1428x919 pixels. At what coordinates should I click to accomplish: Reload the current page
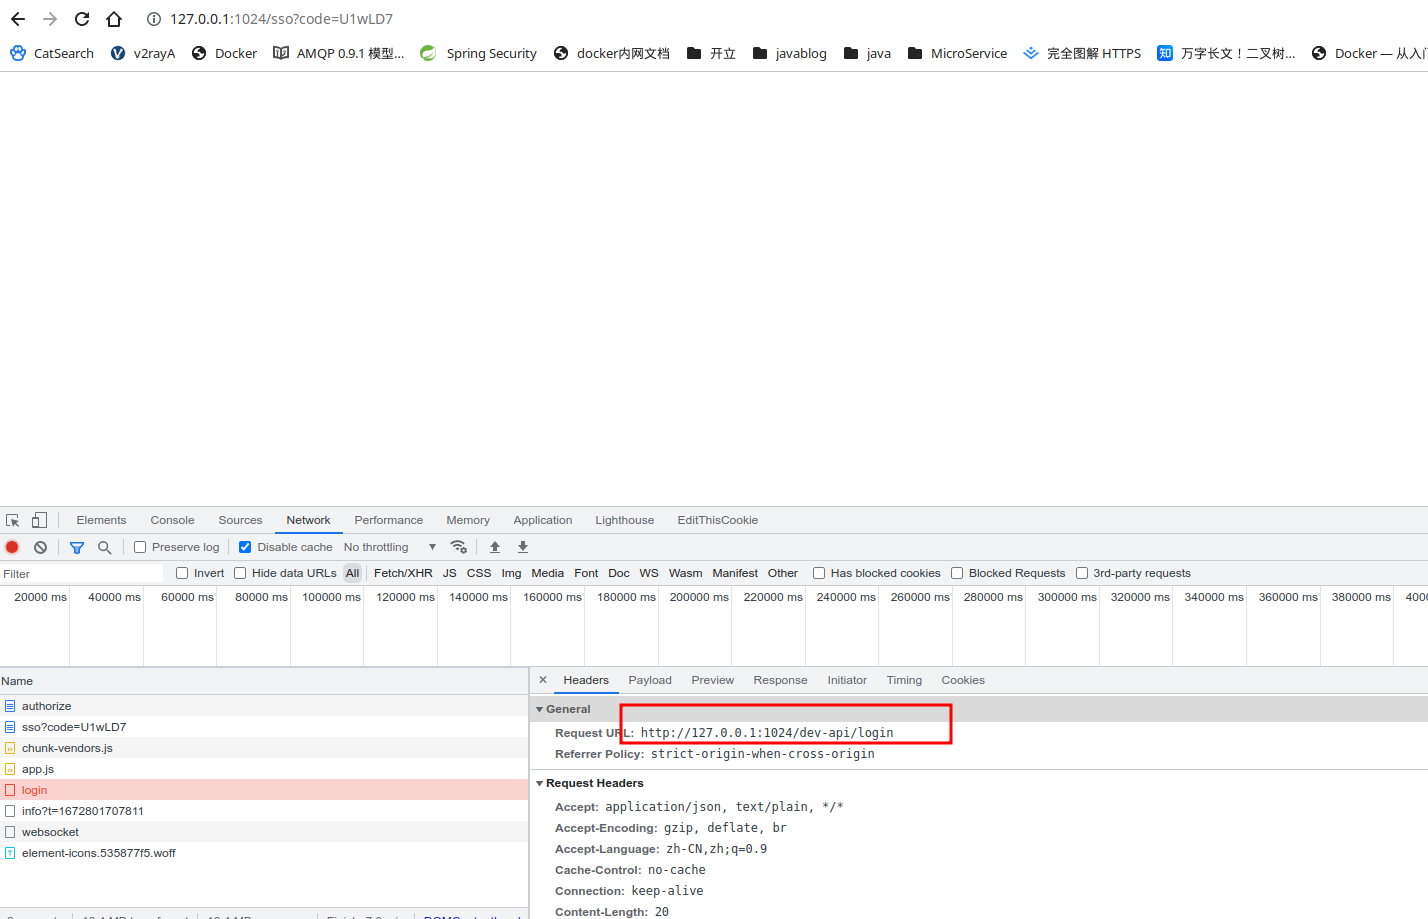pos(82,19)
